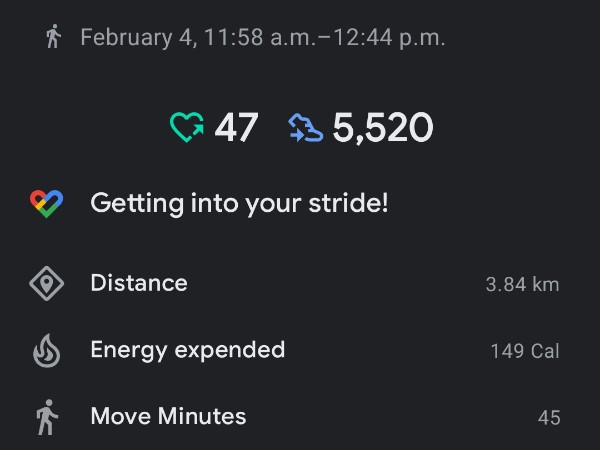Click the 149 calories number
The height and width of the screenshot is (450, 600).
tap(507, 351)
